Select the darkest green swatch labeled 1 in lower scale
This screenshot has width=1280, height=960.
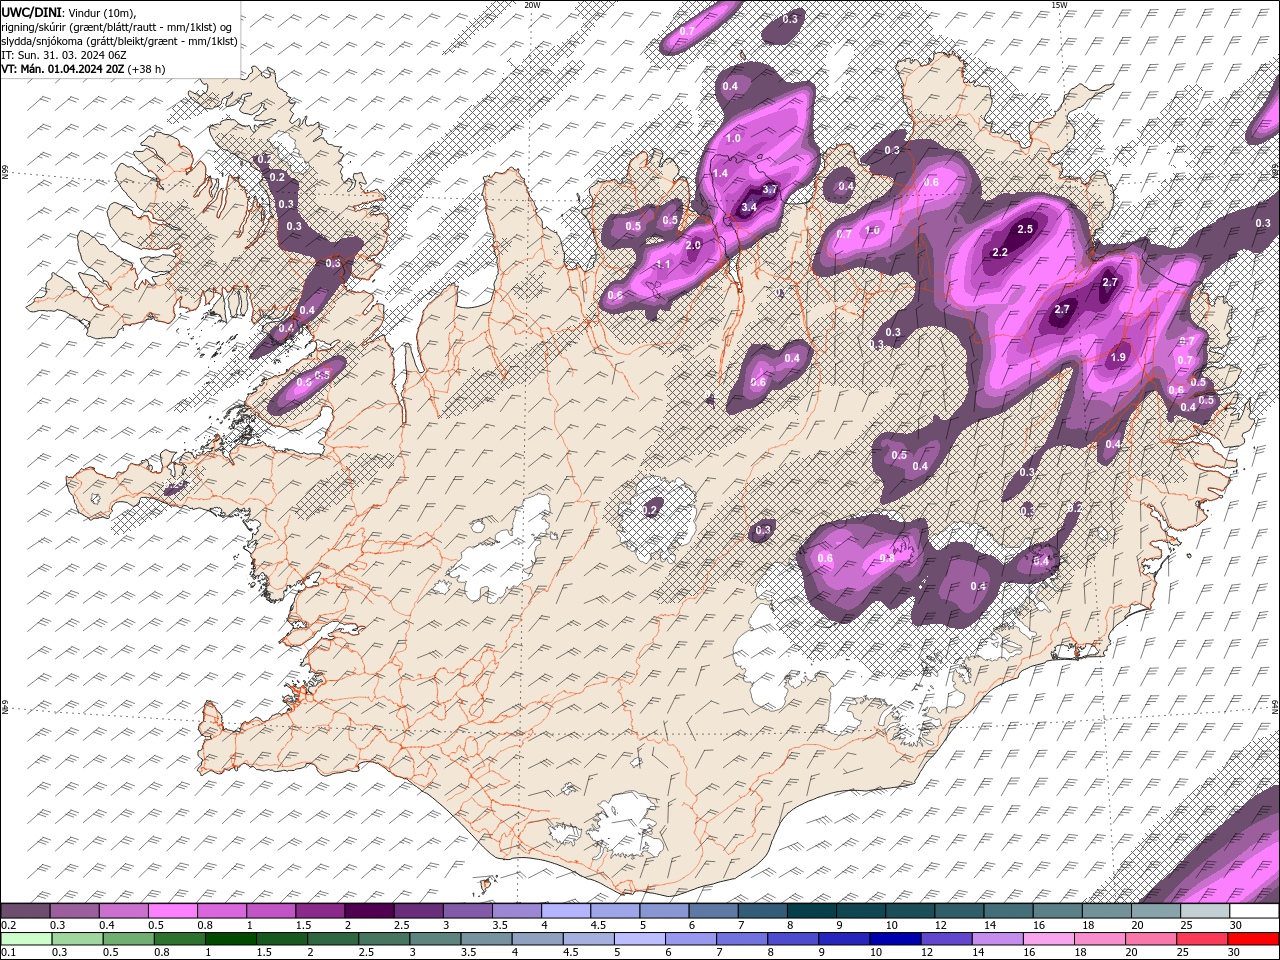(x=231, y=939)
